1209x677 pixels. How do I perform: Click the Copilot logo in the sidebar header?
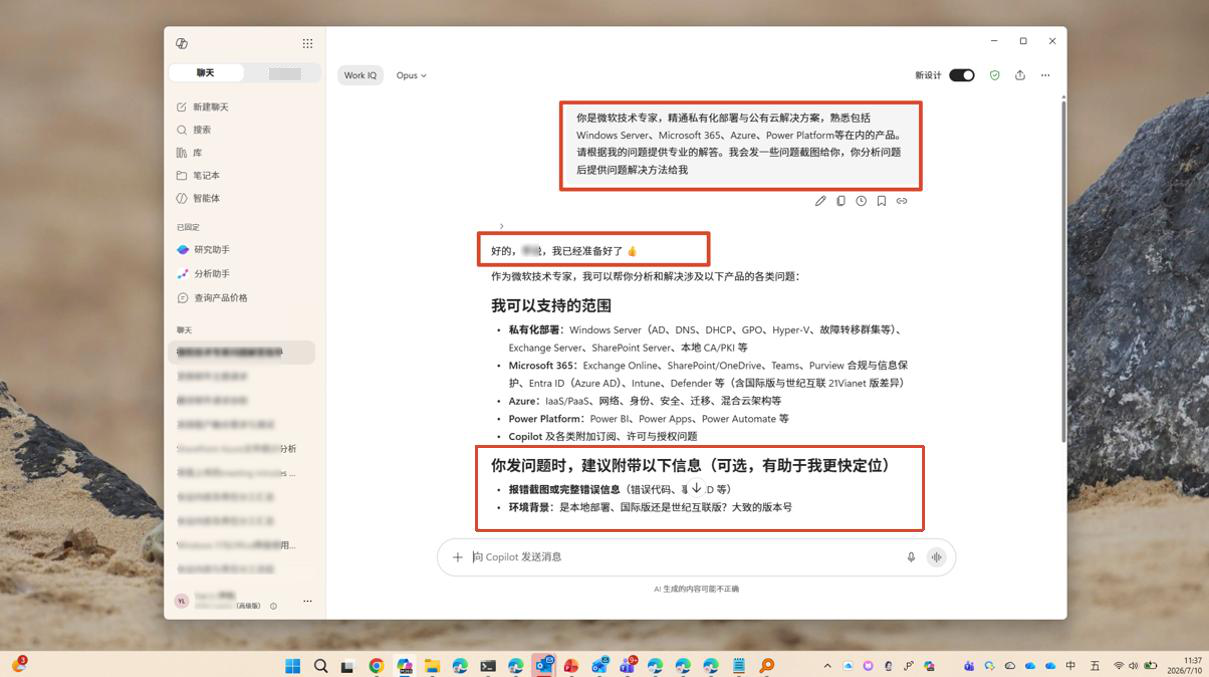pyautogui.click(x=181, y=43)
